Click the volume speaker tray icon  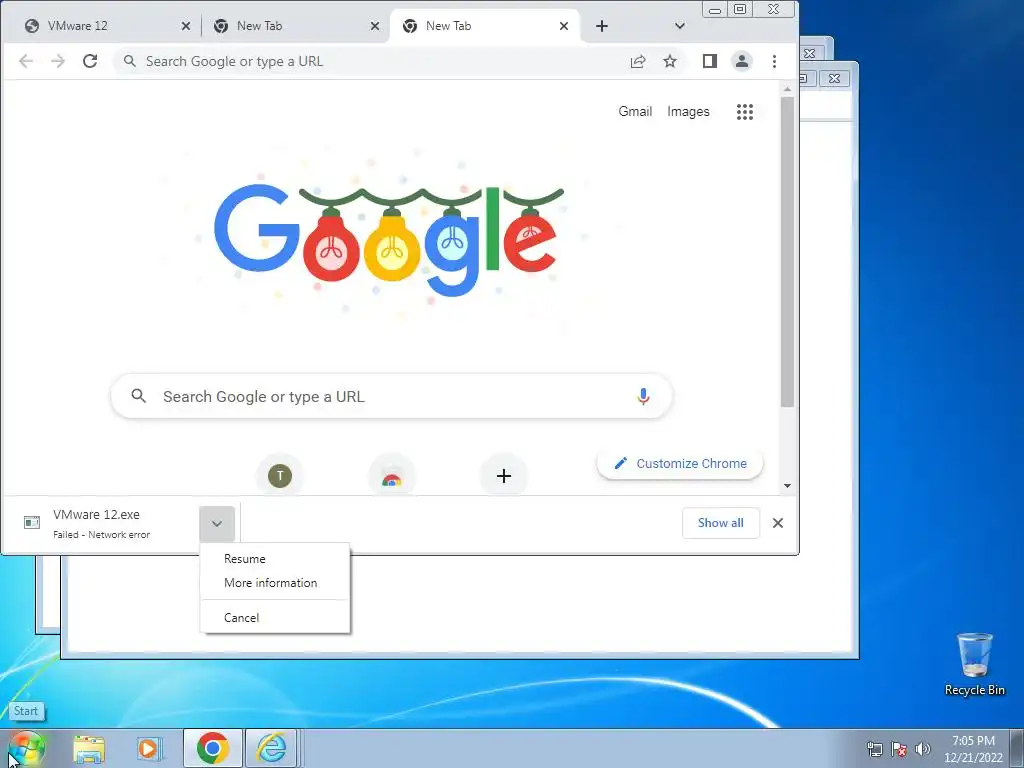[x=923, y=749]
